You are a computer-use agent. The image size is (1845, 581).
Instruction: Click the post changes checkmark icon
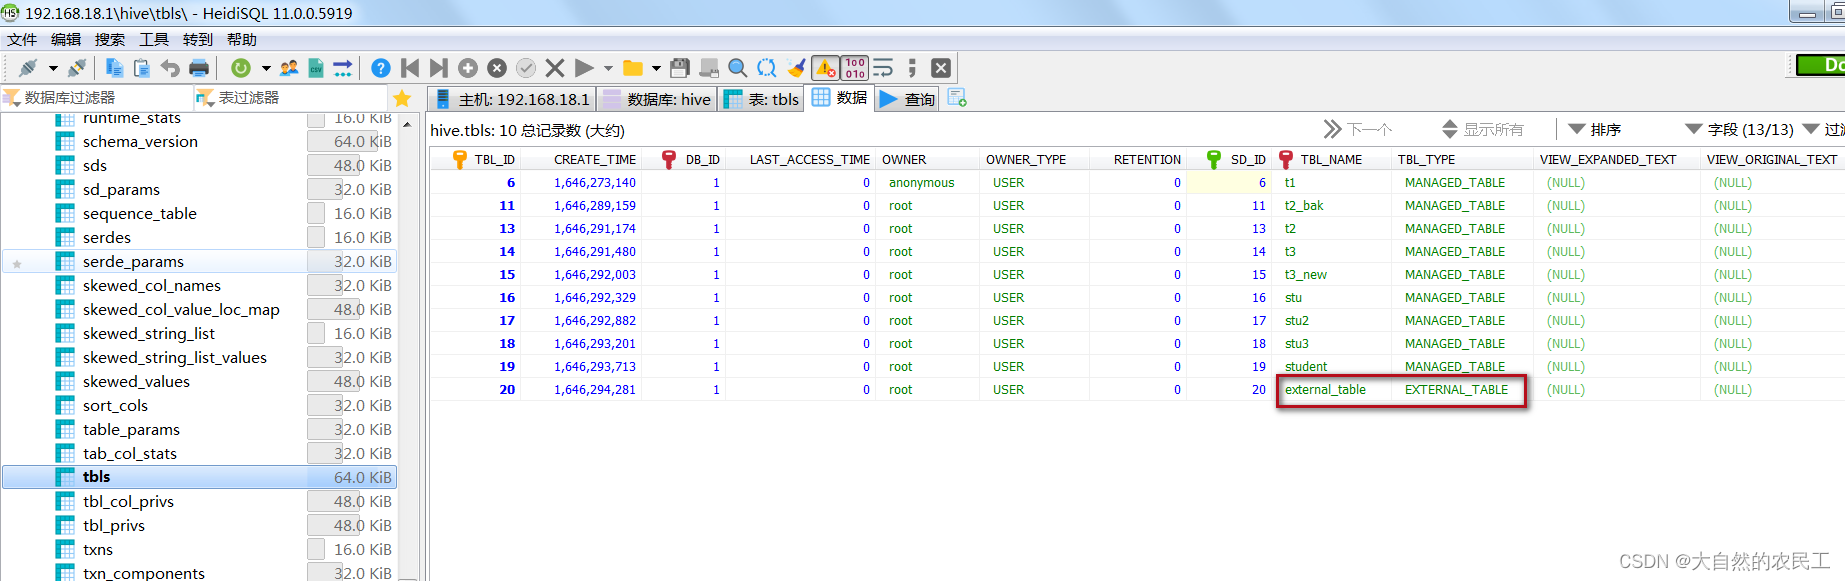tap(526, 68)
